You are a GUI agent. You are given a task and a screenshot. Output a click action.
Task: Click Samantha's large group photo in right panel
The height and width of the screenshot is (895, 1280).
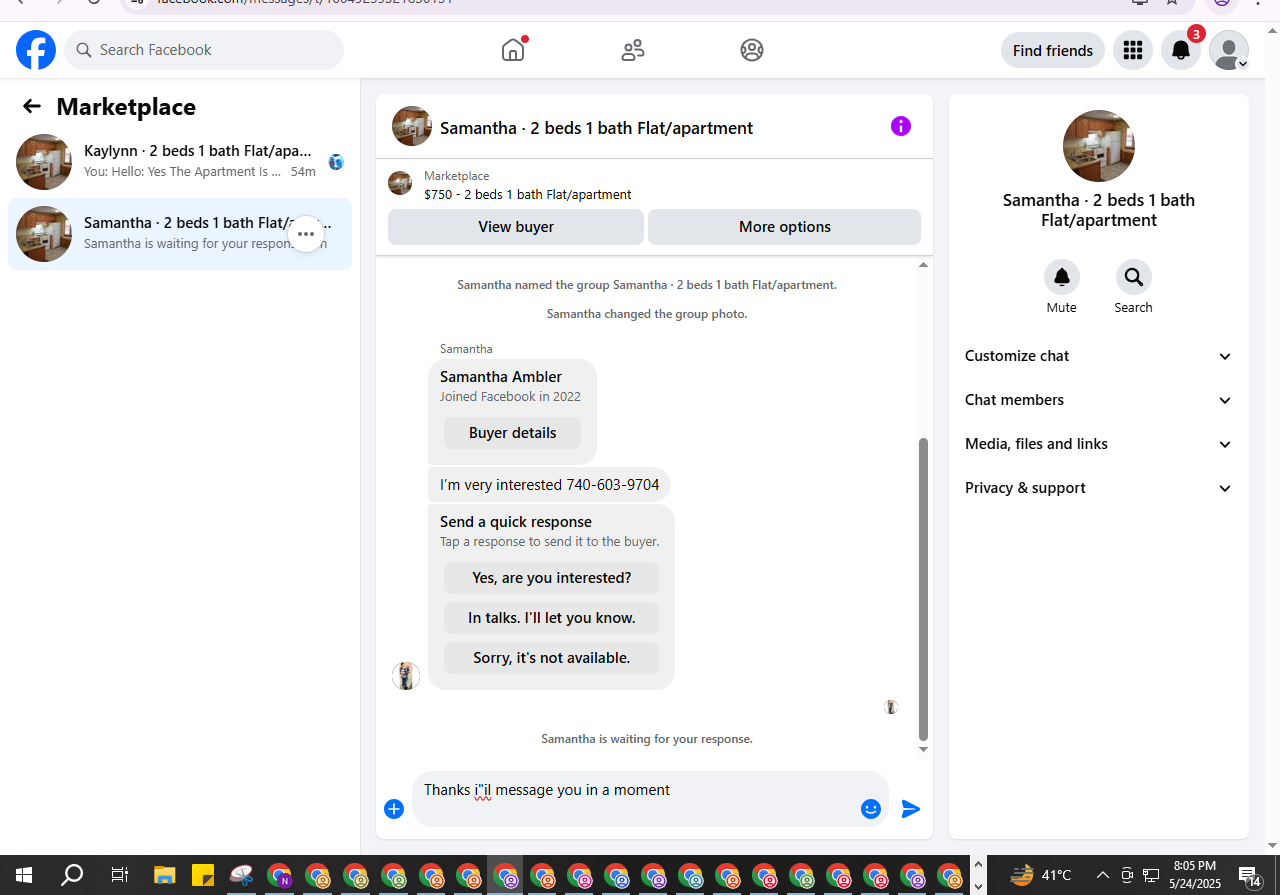click(x=1099, y=146)
